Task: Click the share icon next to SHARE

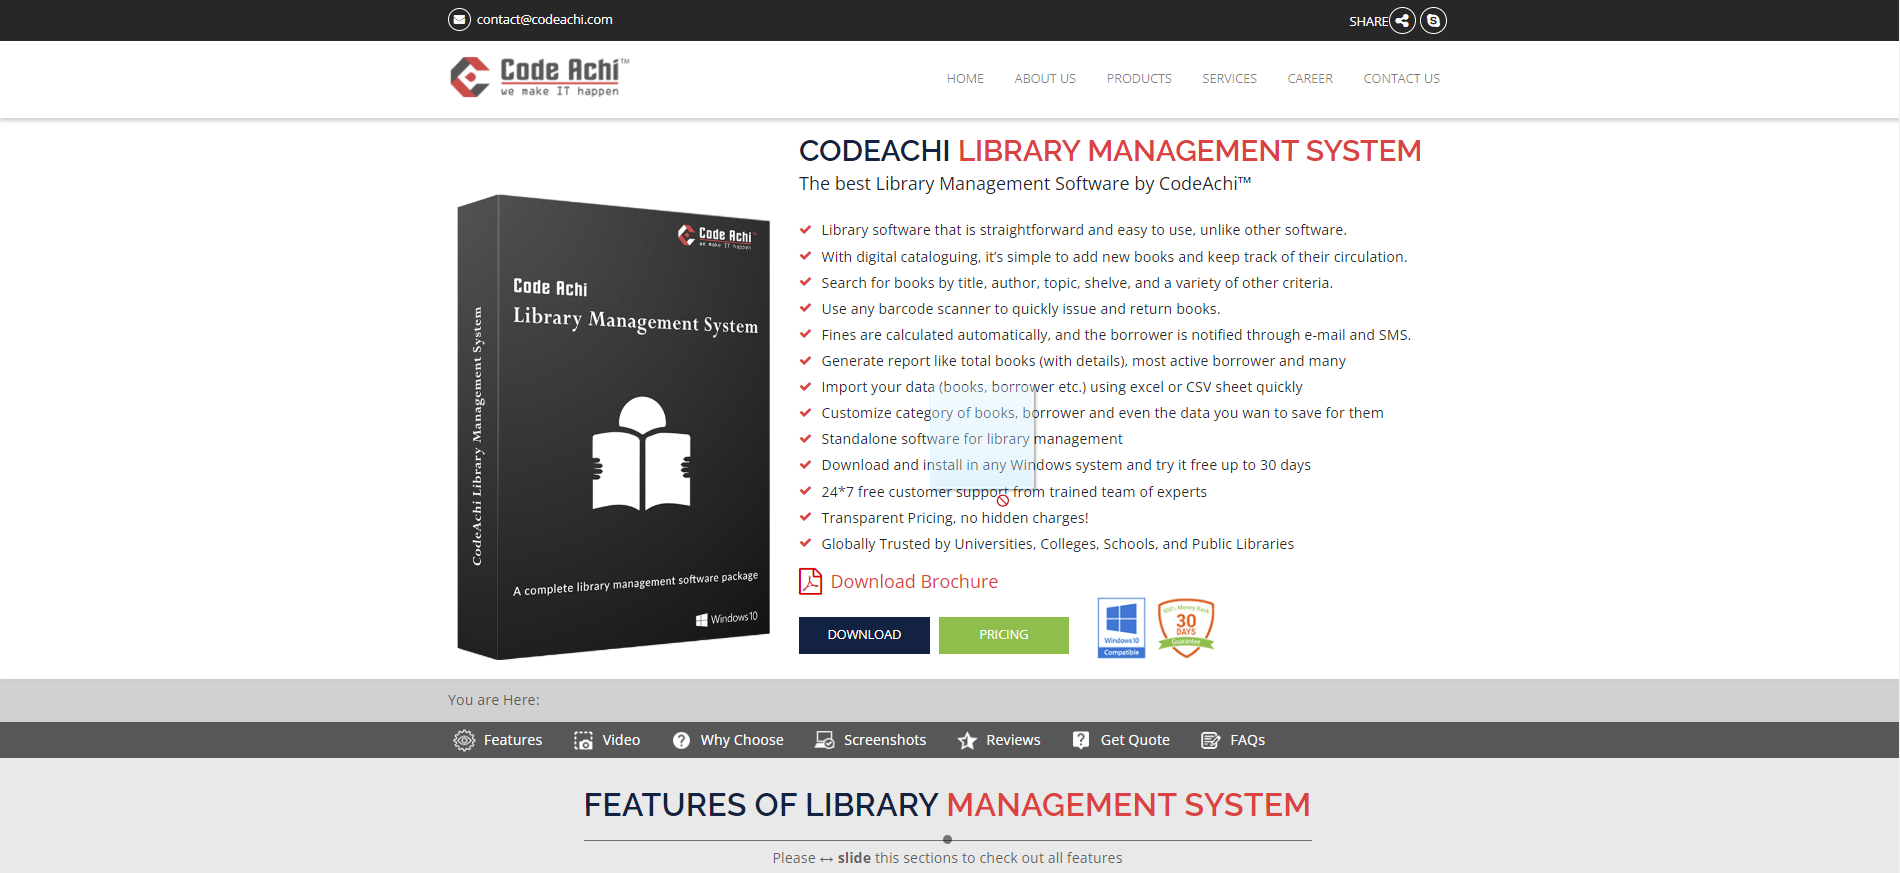Action: (1403, 20)
